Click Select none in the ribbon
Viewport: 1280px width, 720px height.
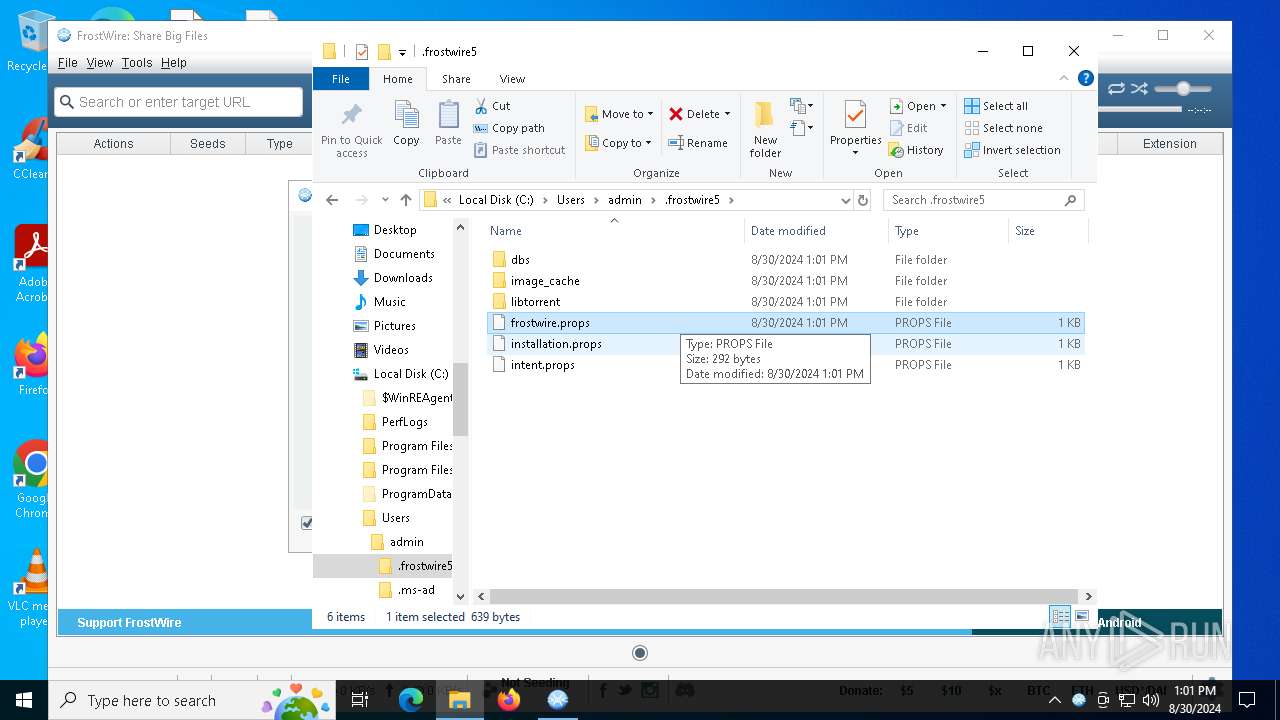coord(1003,128)
